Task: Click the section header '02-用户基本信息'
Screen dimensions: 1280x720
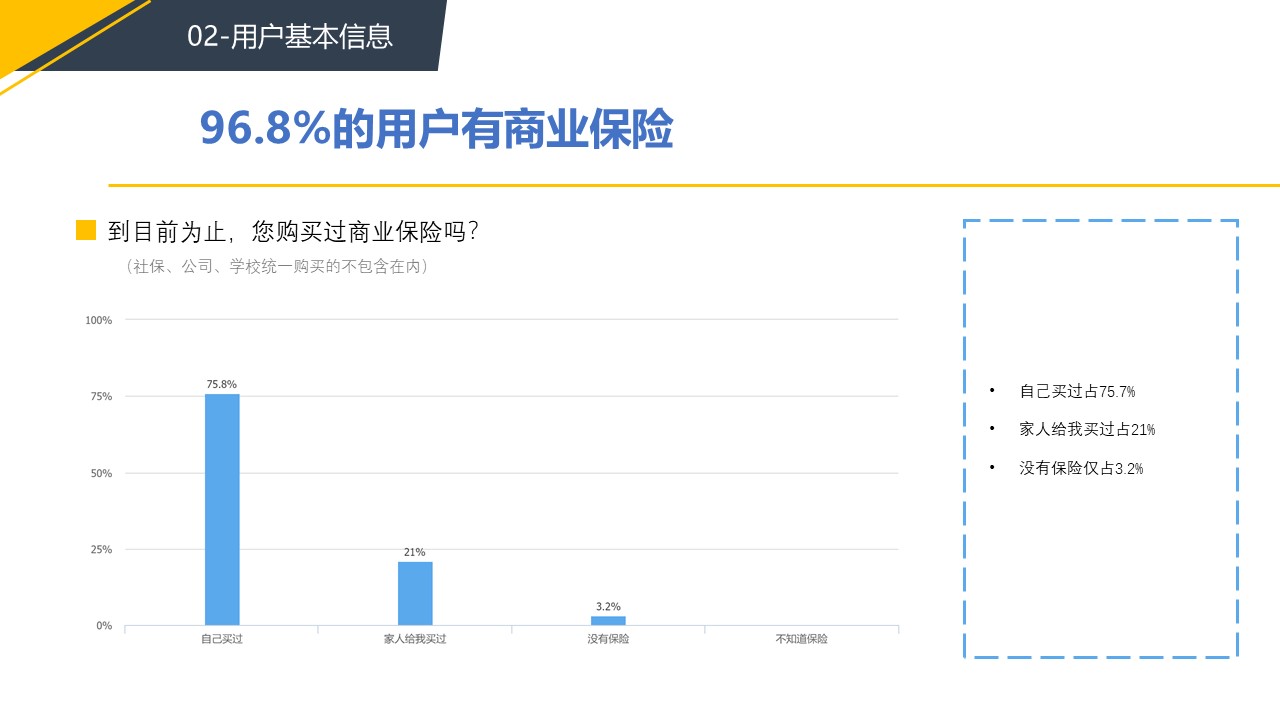Action: tap(290, 36)
